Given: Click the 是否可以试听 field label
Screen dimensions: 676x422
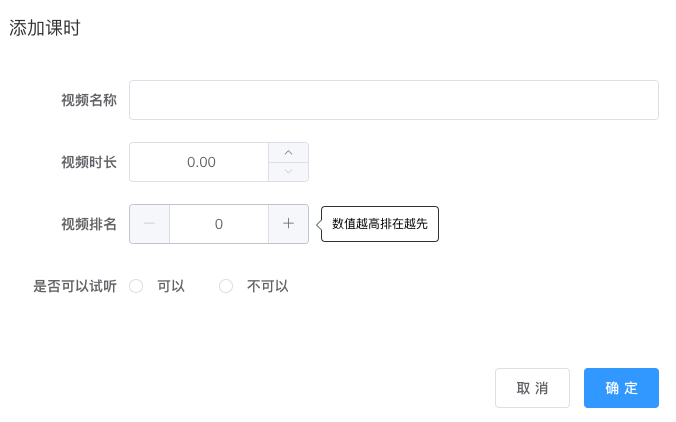Looking at the screenshot, I should pyautogui.click(x=75, y=286).
